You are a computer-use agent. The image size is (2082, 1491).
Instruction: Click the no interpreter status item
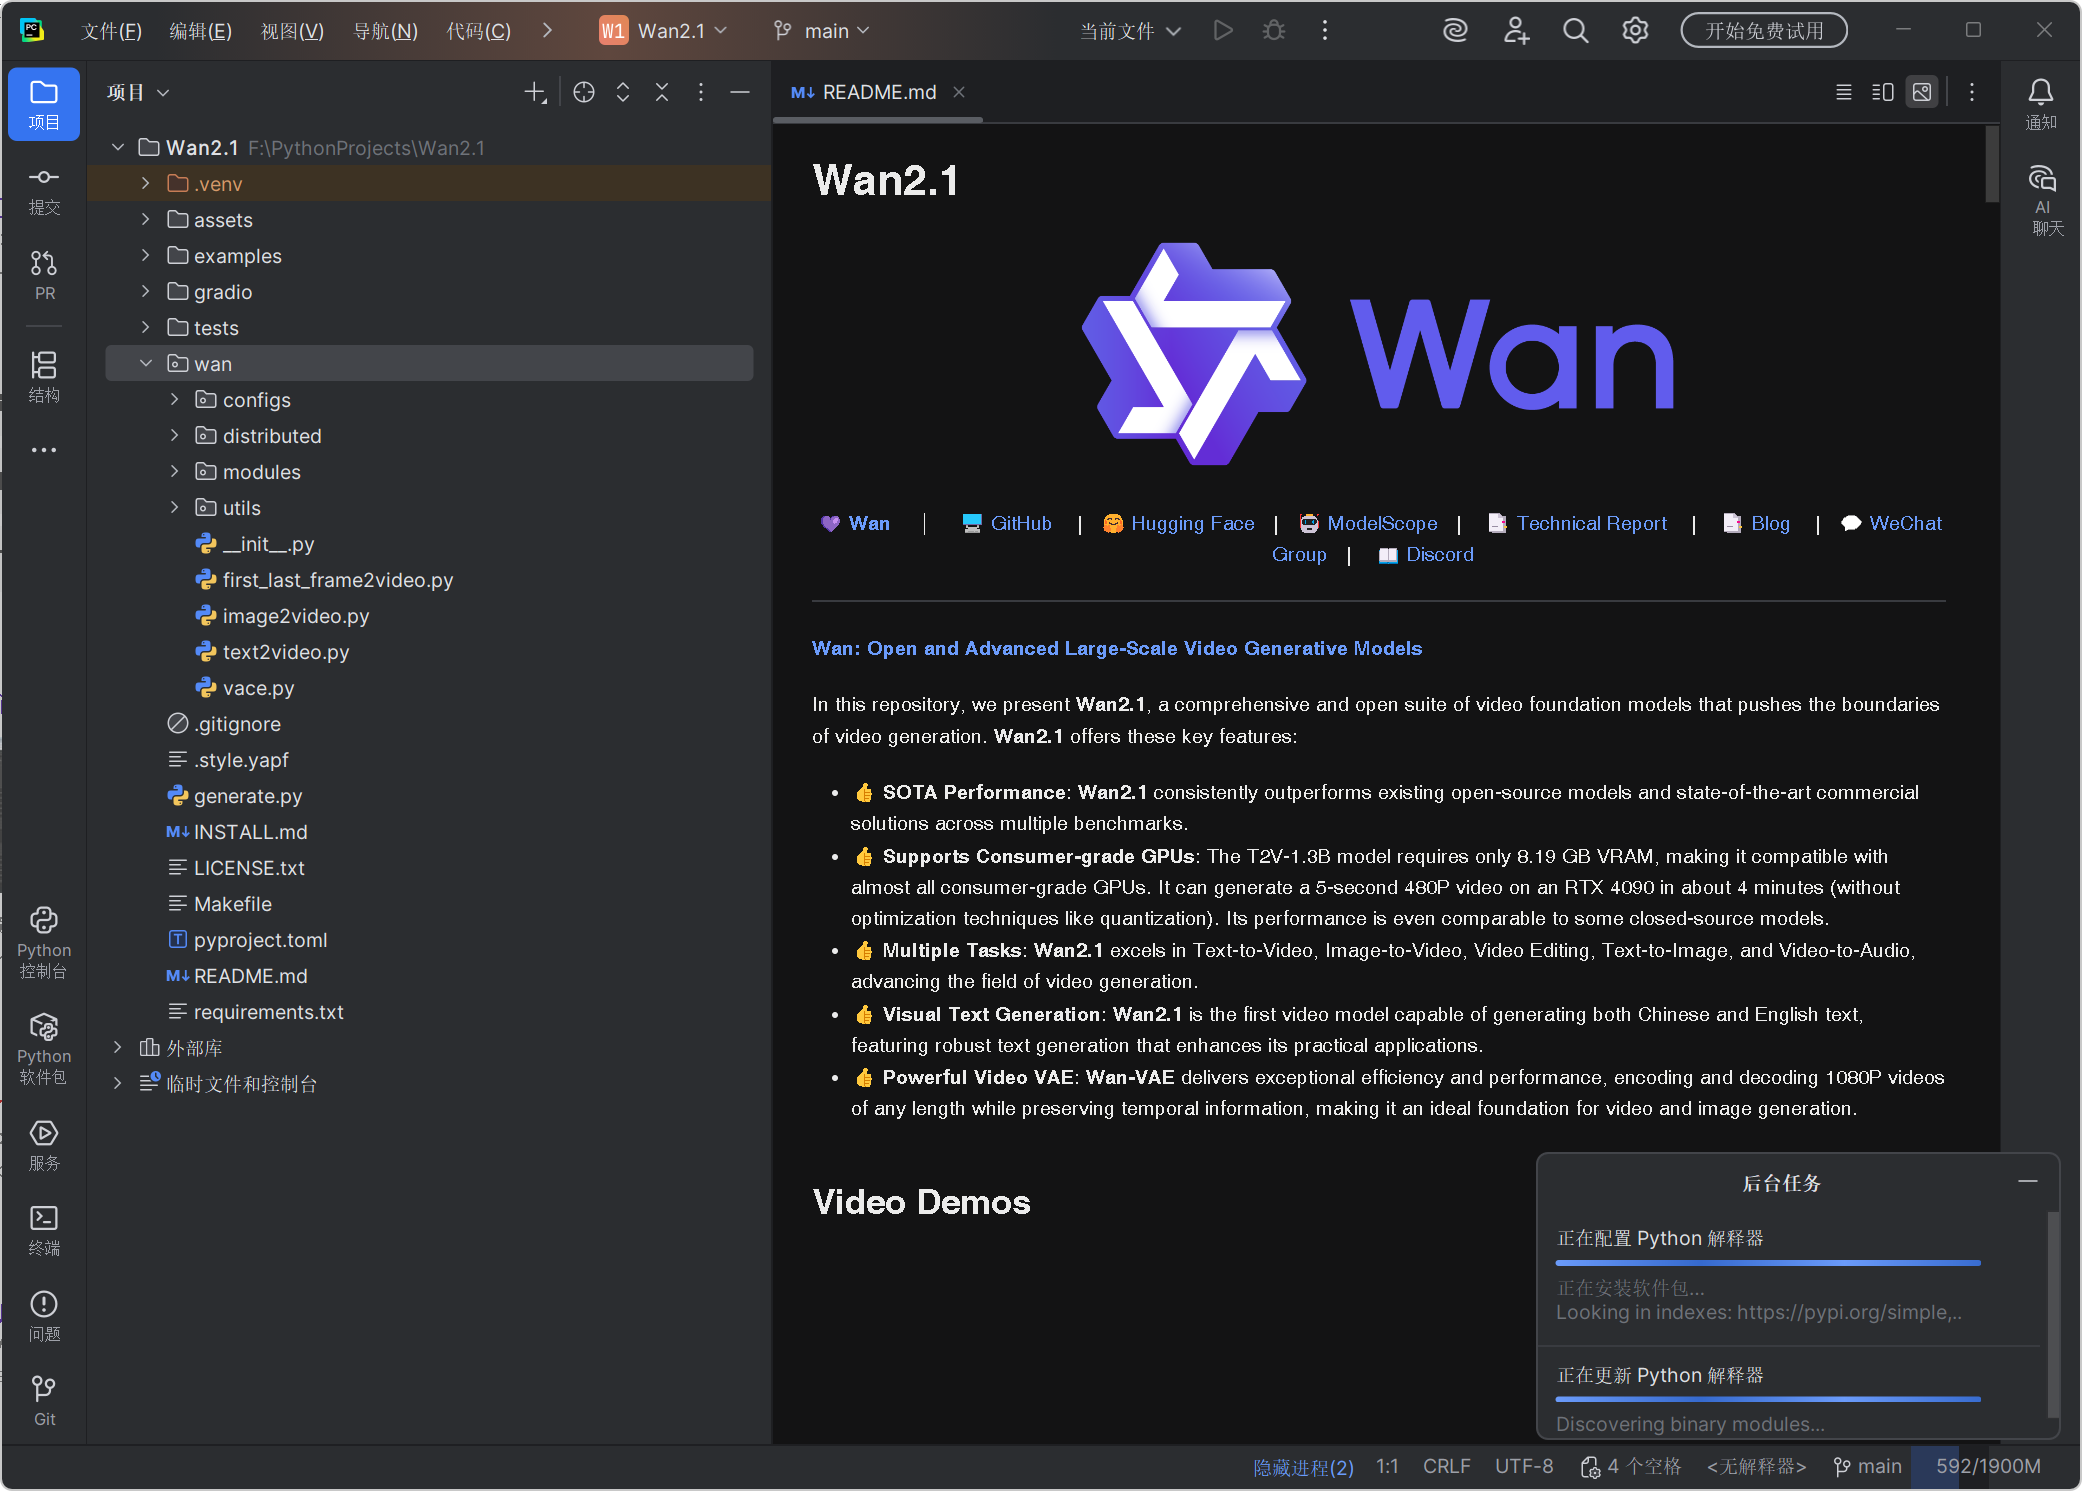click(1756, 1466)
